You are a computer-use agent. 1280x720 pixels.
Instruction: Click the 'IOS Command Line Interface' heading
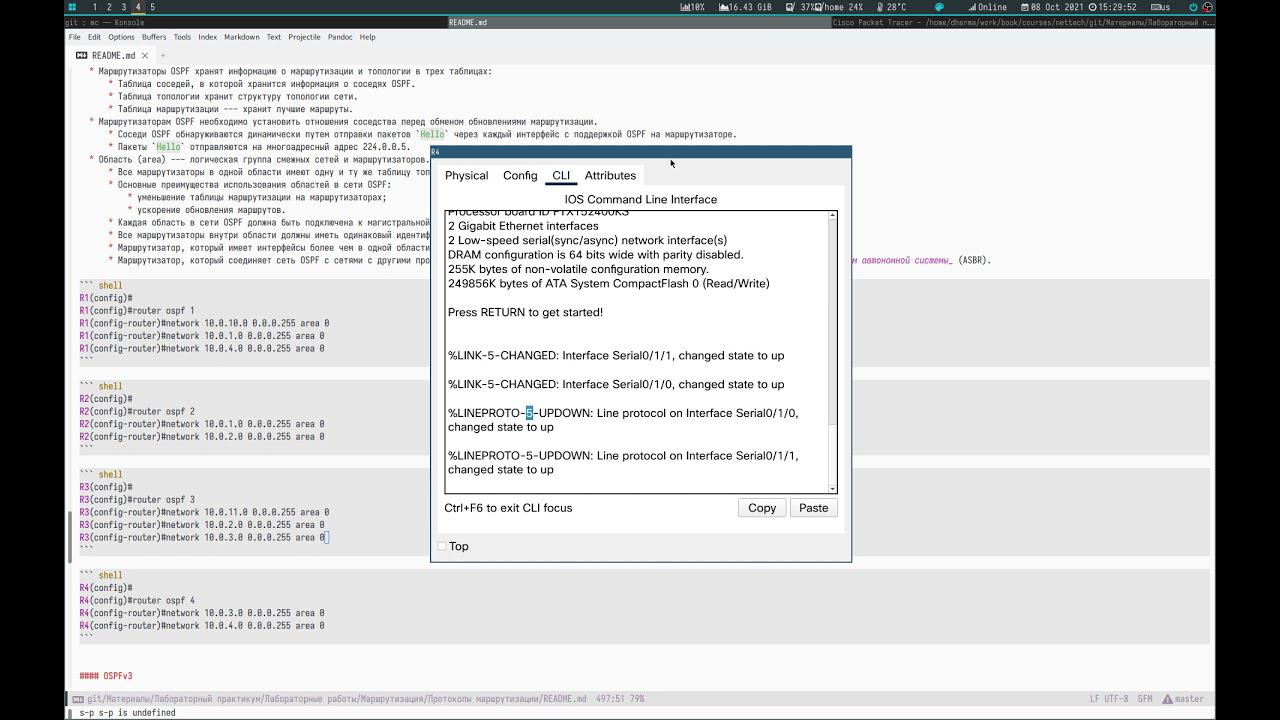pos(640,199)
